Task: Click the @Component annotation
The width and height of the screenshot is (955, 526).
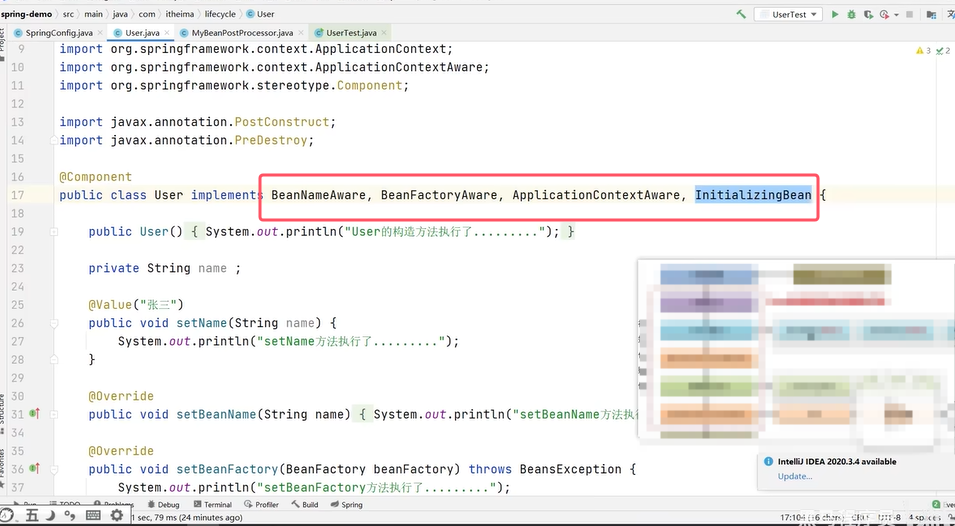Action: coord(96,177)
